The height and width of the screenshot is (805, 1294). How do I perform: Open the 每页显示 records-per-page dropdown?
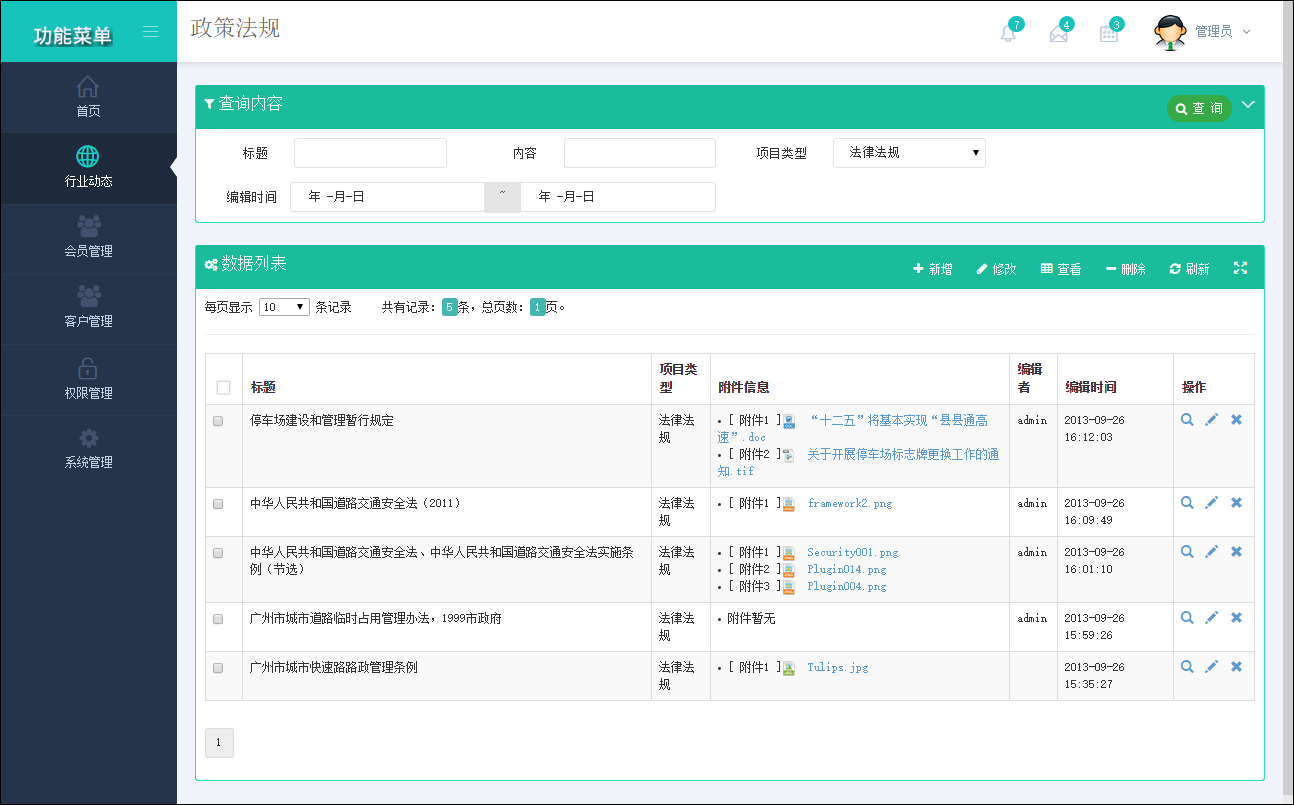click(284, 308)
